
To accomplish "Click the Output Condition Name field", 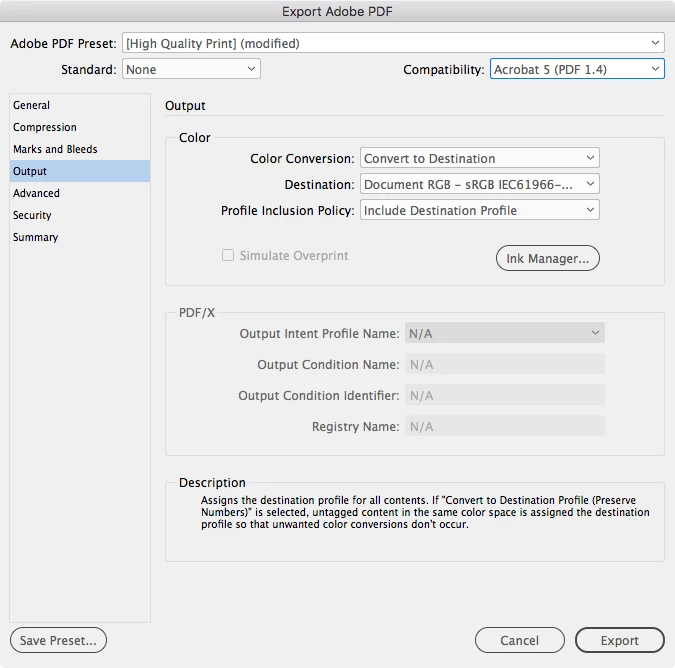I will tap(505, 364).
